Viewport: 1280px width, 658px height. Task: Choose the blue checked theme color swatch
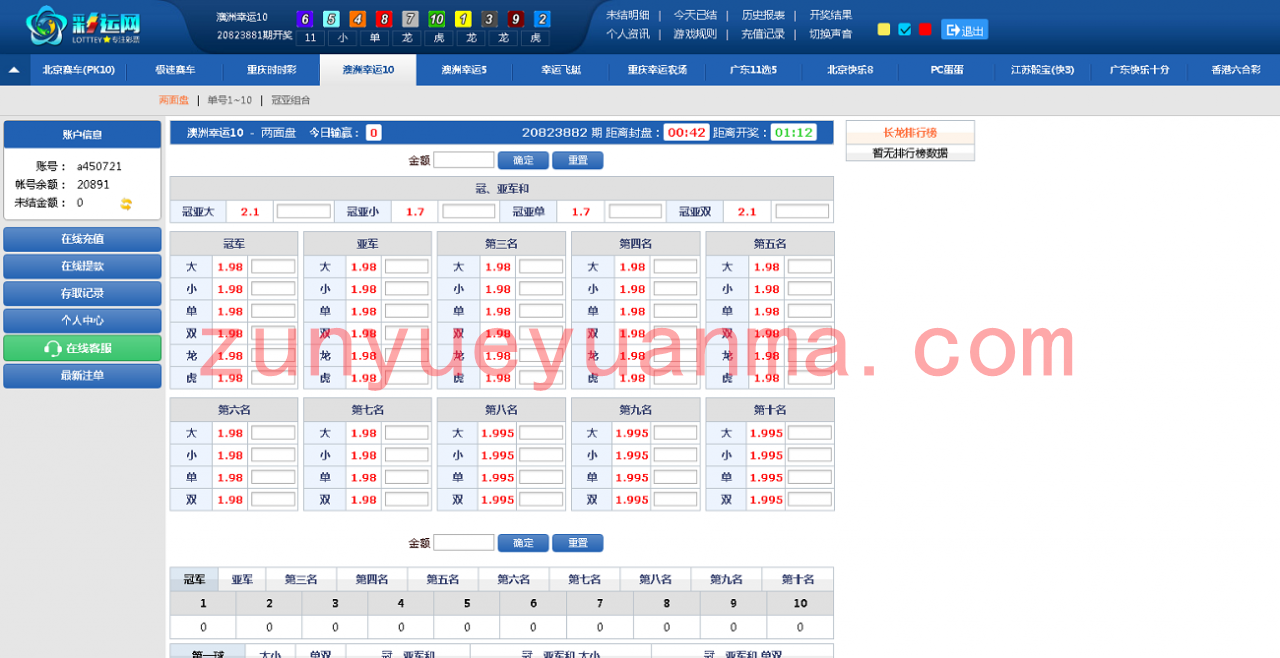(905, 29)
